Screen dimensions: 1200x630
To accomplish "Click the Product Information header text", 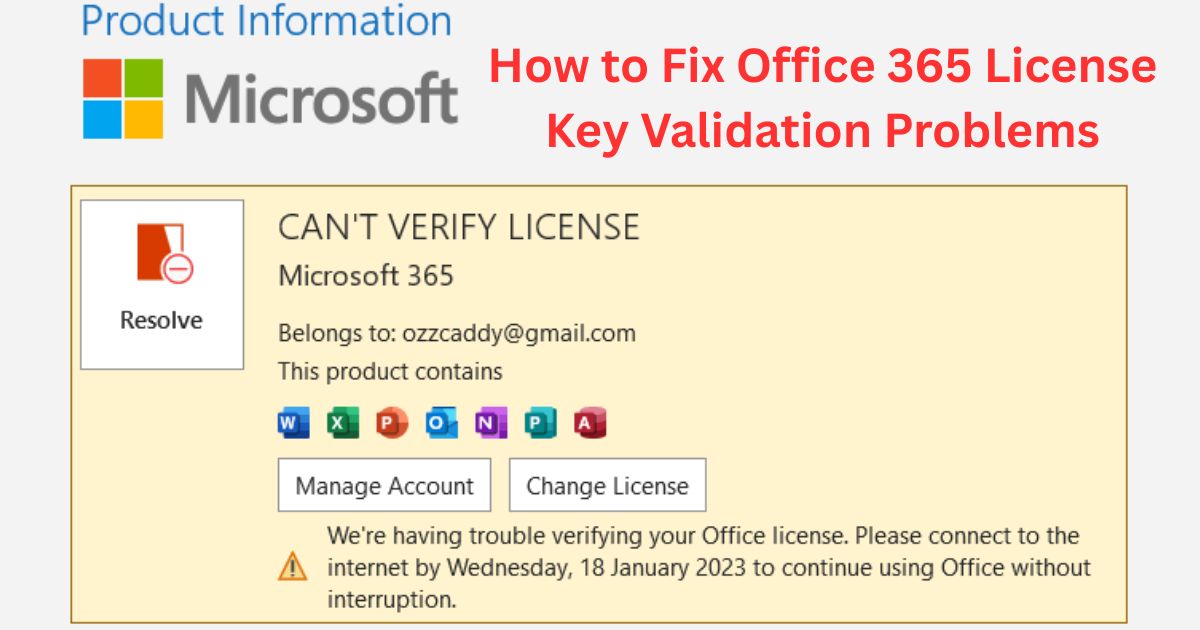I will pos(265,20).
